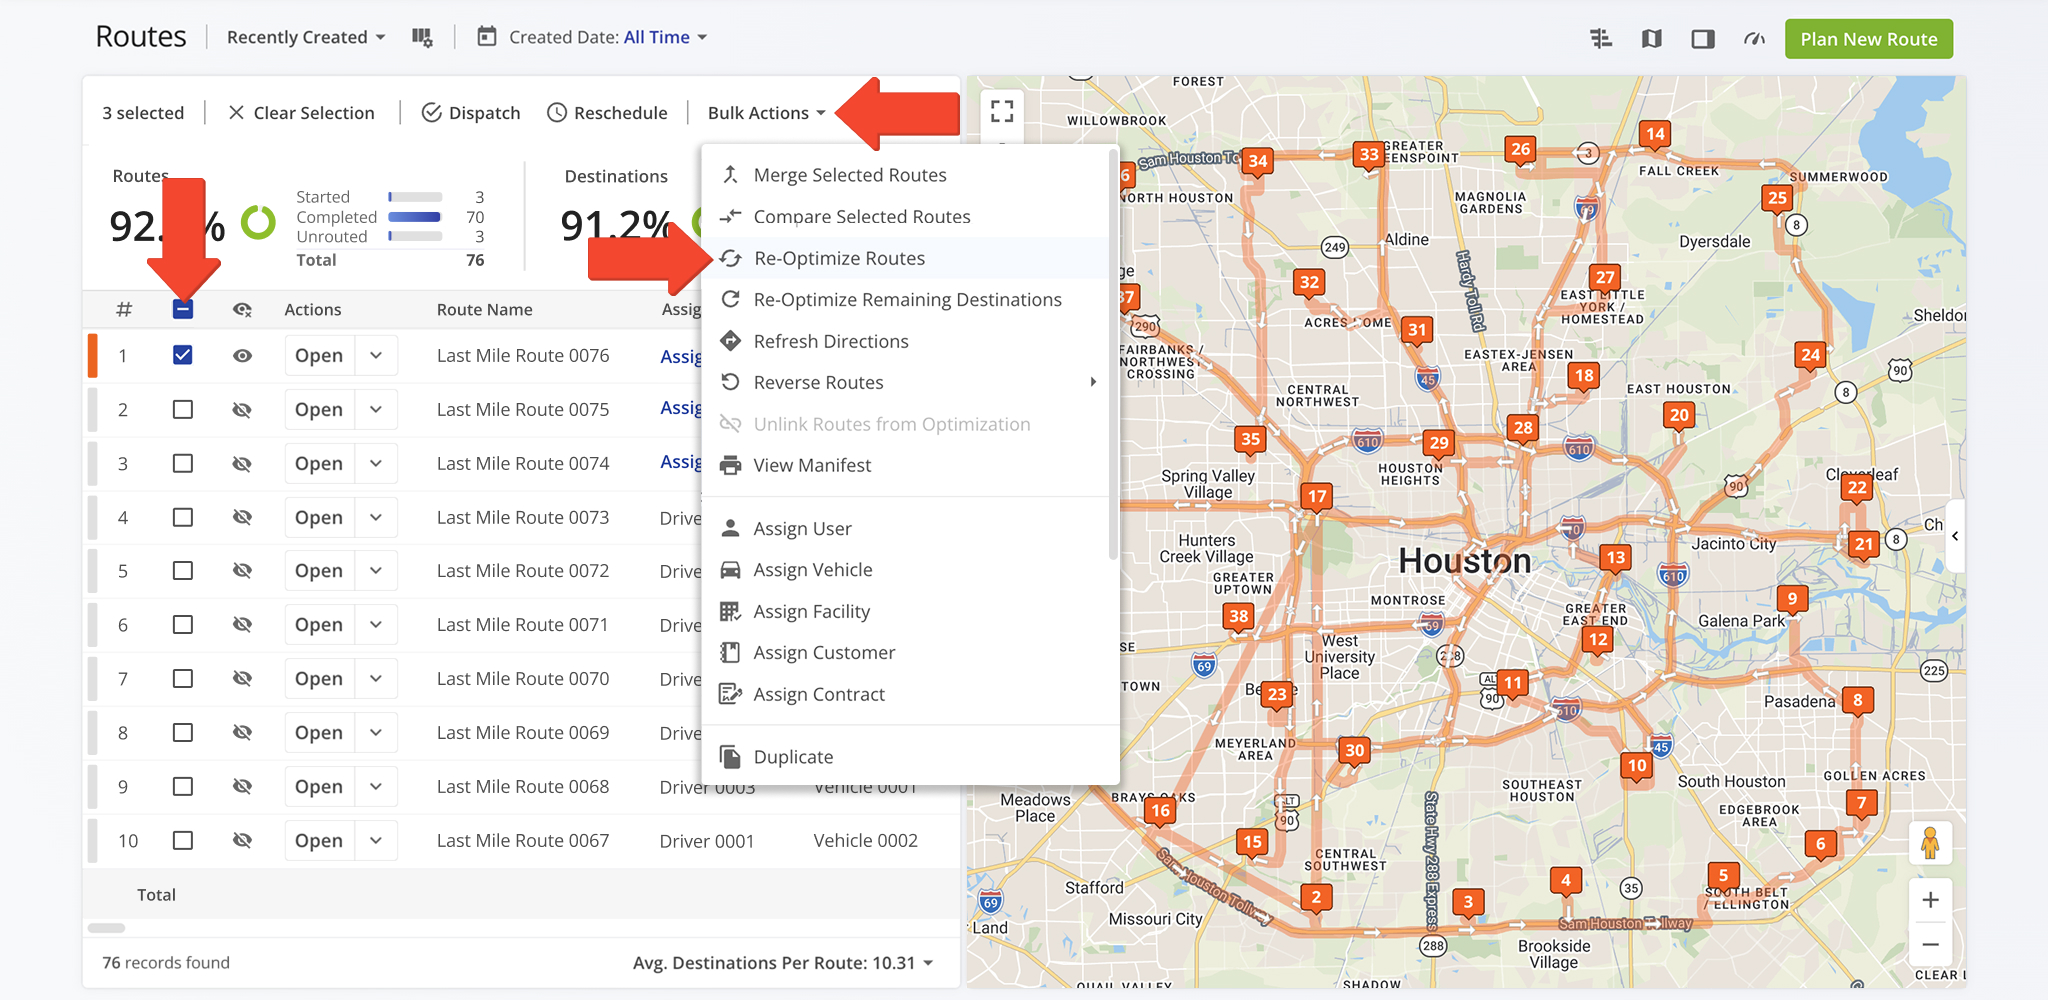Image resolution: width=2048 pixels, height=1000 pixels.
Task: Click the speedometer dashboard icon
Action: 1754,39
